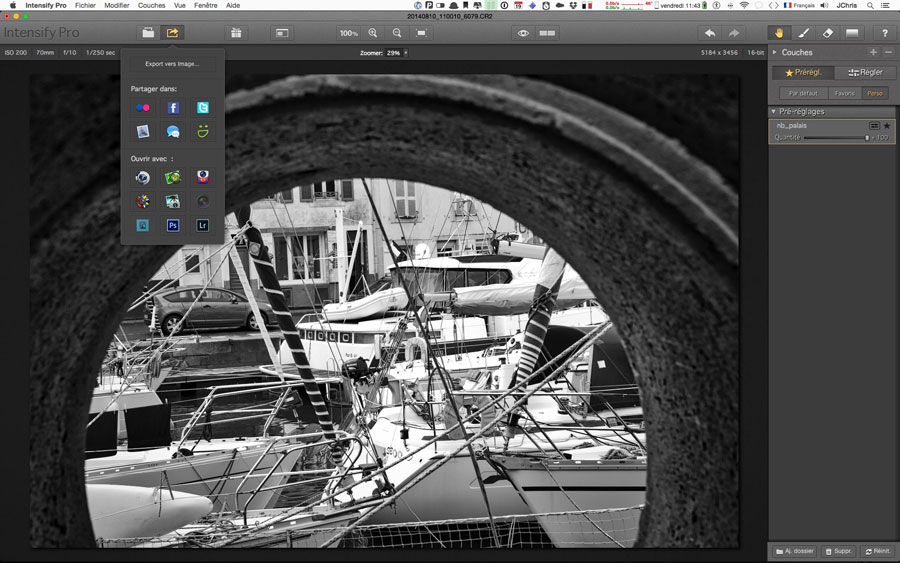Share via Mail stamp icon
The image size is (900, 563).
click(143, 131)
